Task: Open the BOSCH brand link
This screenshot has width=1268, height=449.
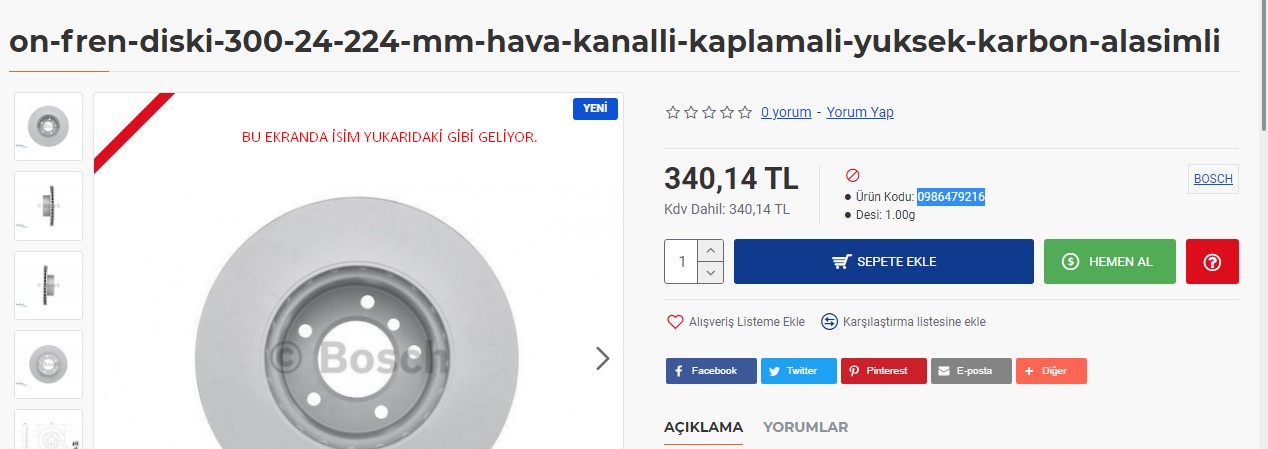Action: [1213, 179]
